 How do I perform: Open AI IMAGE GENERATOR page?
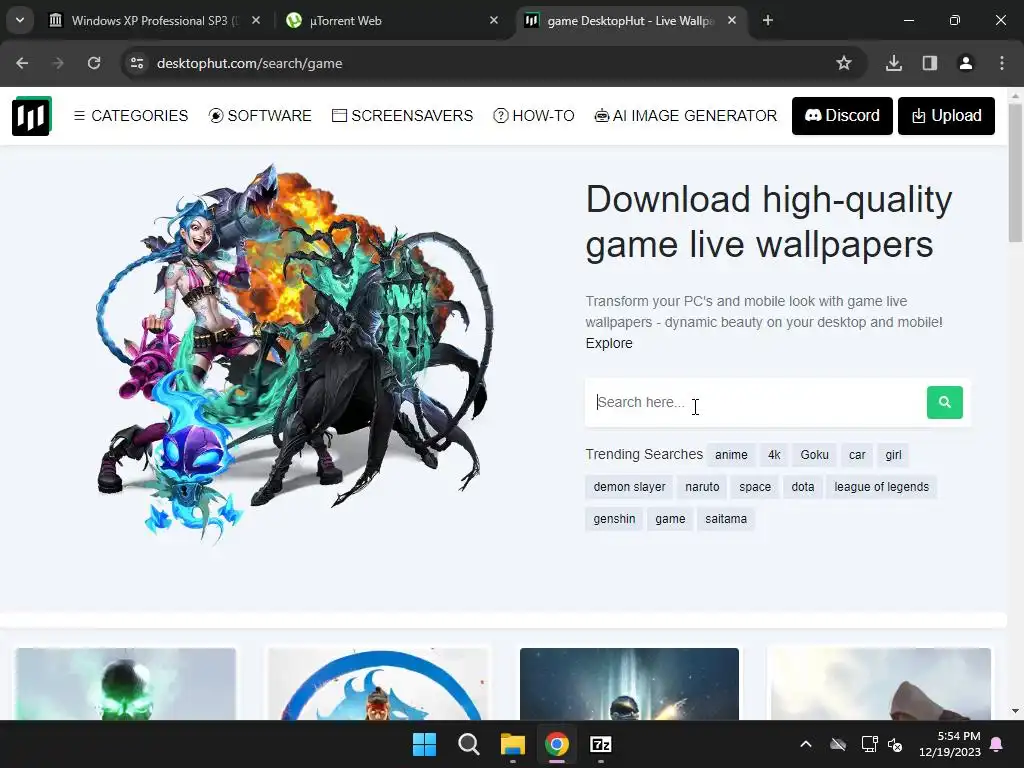(685, 116)
